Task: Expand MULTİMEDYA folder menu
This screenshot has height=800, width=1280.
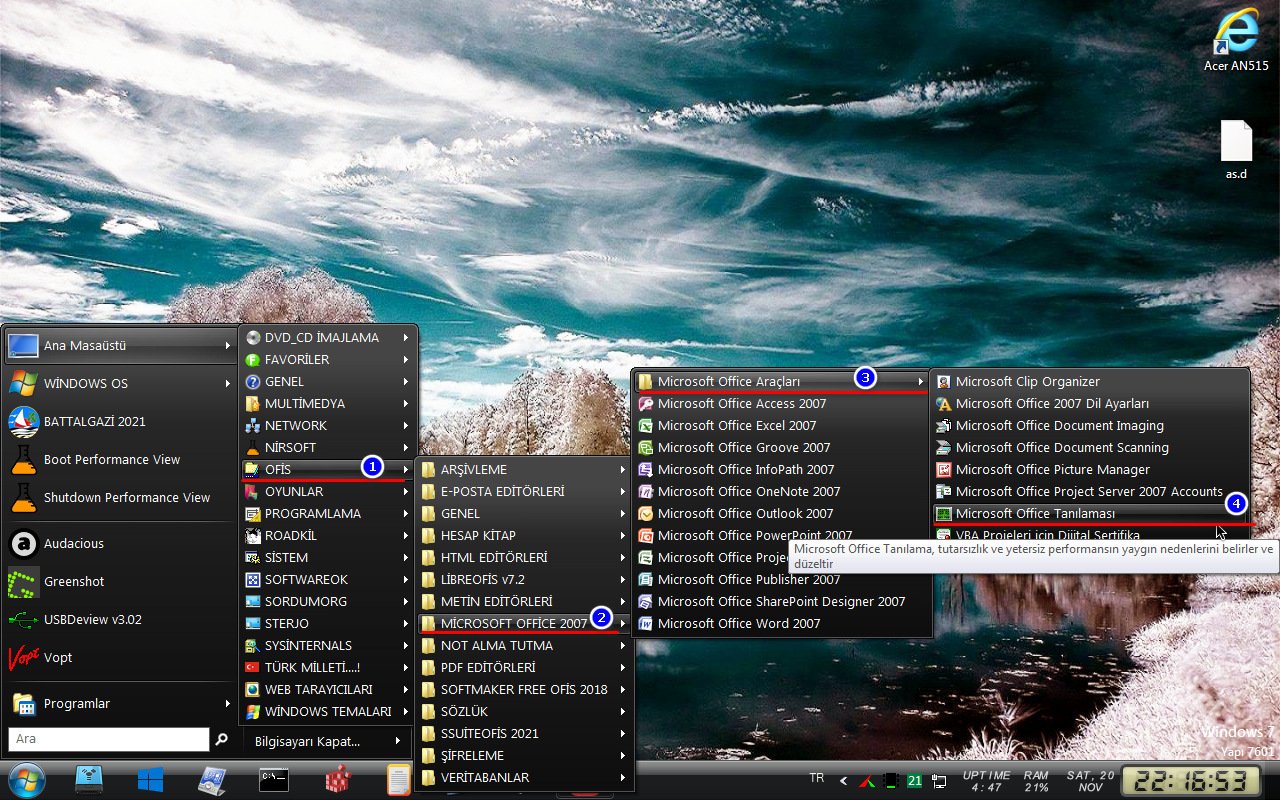Action: [328, 403]
